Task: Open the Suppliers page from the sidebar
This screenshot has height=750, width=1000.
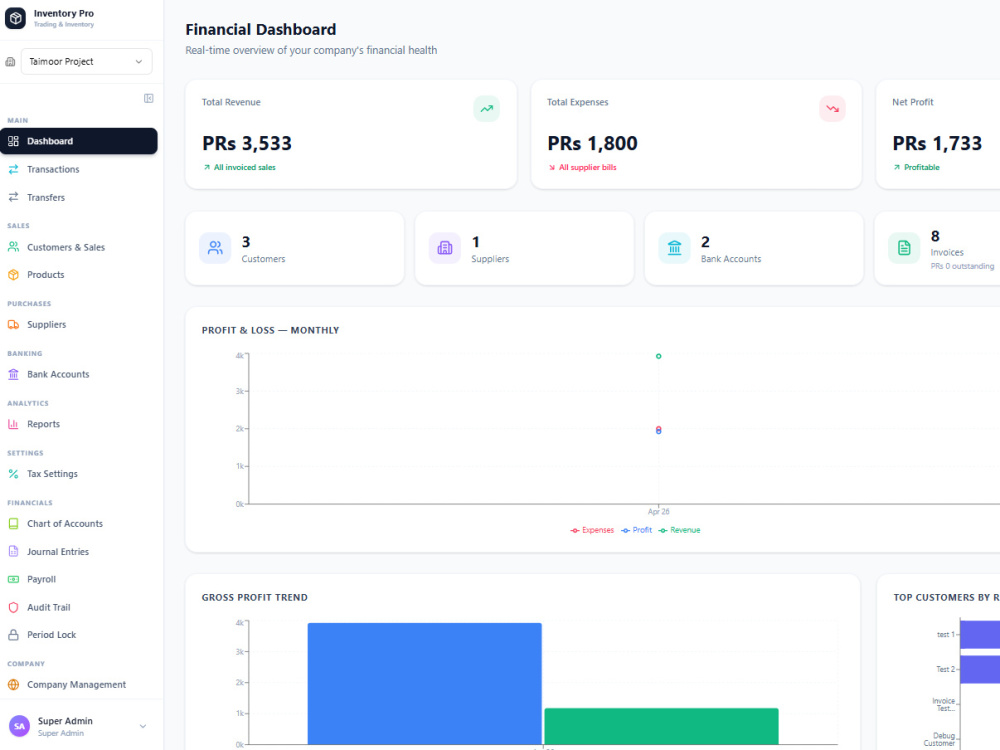Action: click(x=79, y=325)
